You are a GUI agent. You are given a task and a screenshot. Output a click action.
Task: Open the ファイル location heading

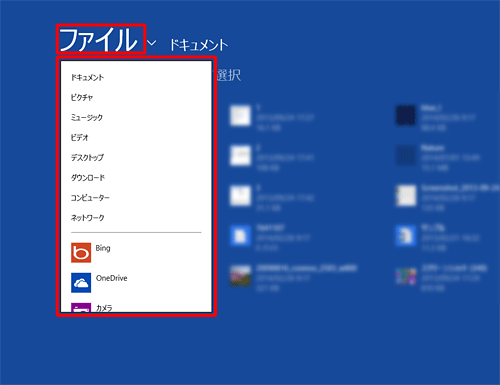(x=99, y=40)
